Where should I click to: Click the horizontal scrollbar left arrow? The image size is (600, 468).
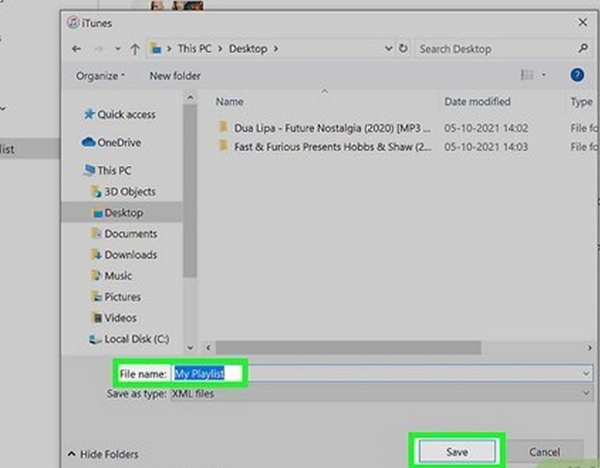tap(208, 347)
